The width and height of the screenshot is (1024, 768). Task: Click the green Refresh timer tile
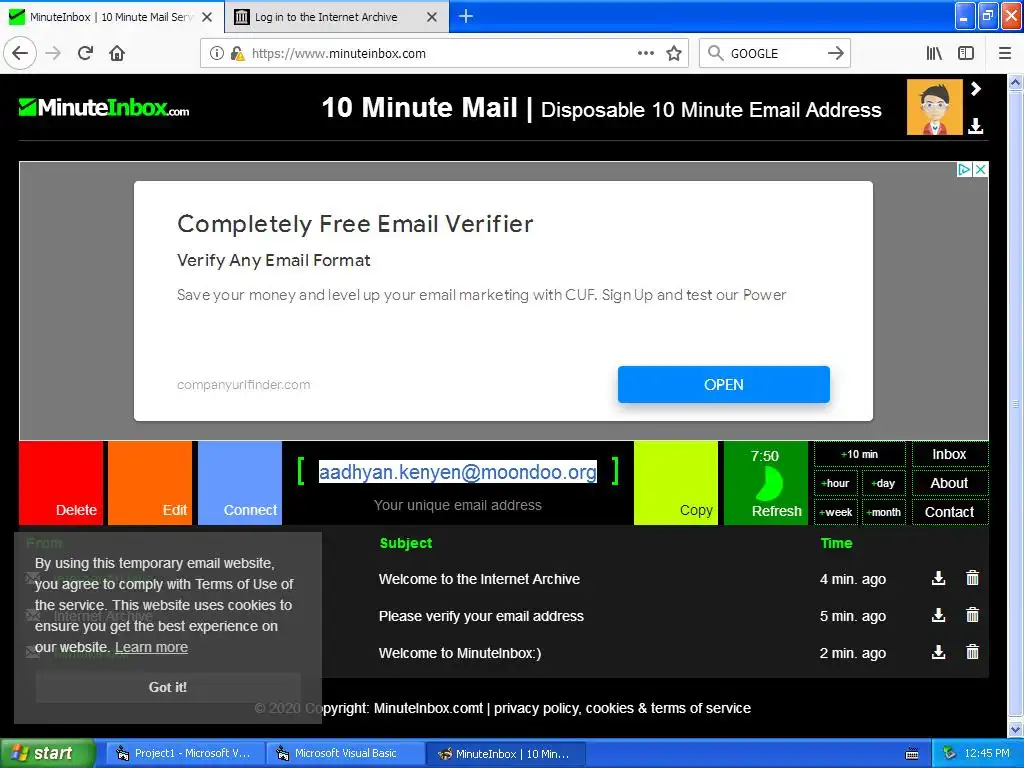766,483
